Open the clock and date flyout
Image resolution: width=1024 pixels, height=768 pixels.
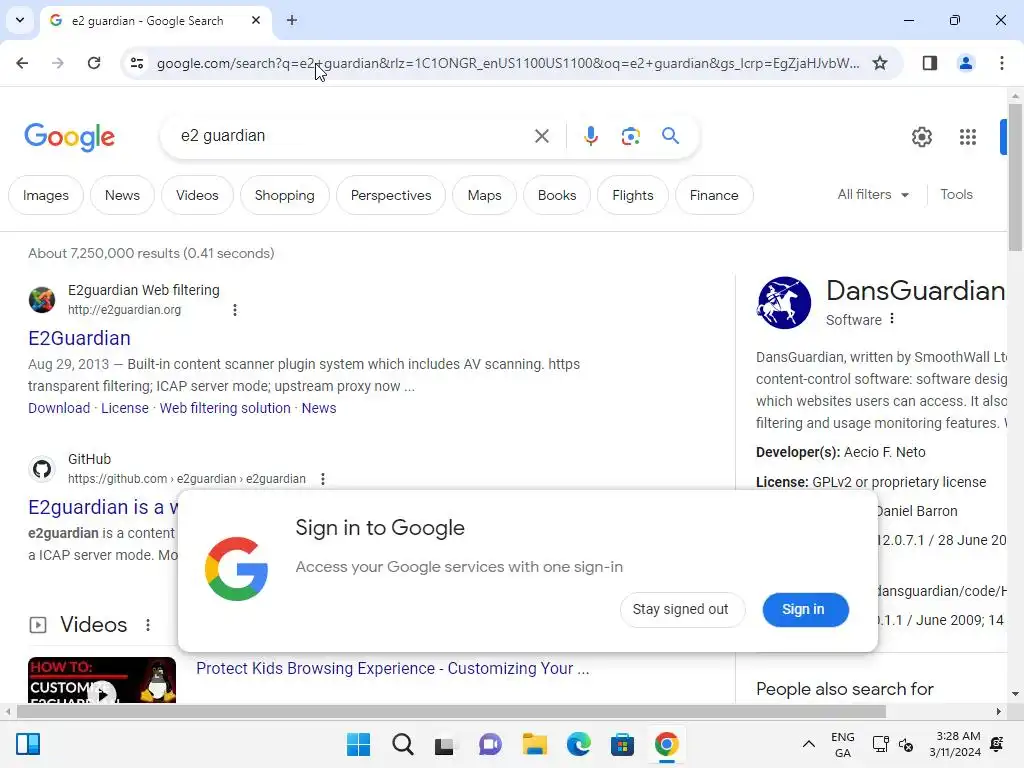[x=954, y=744]
